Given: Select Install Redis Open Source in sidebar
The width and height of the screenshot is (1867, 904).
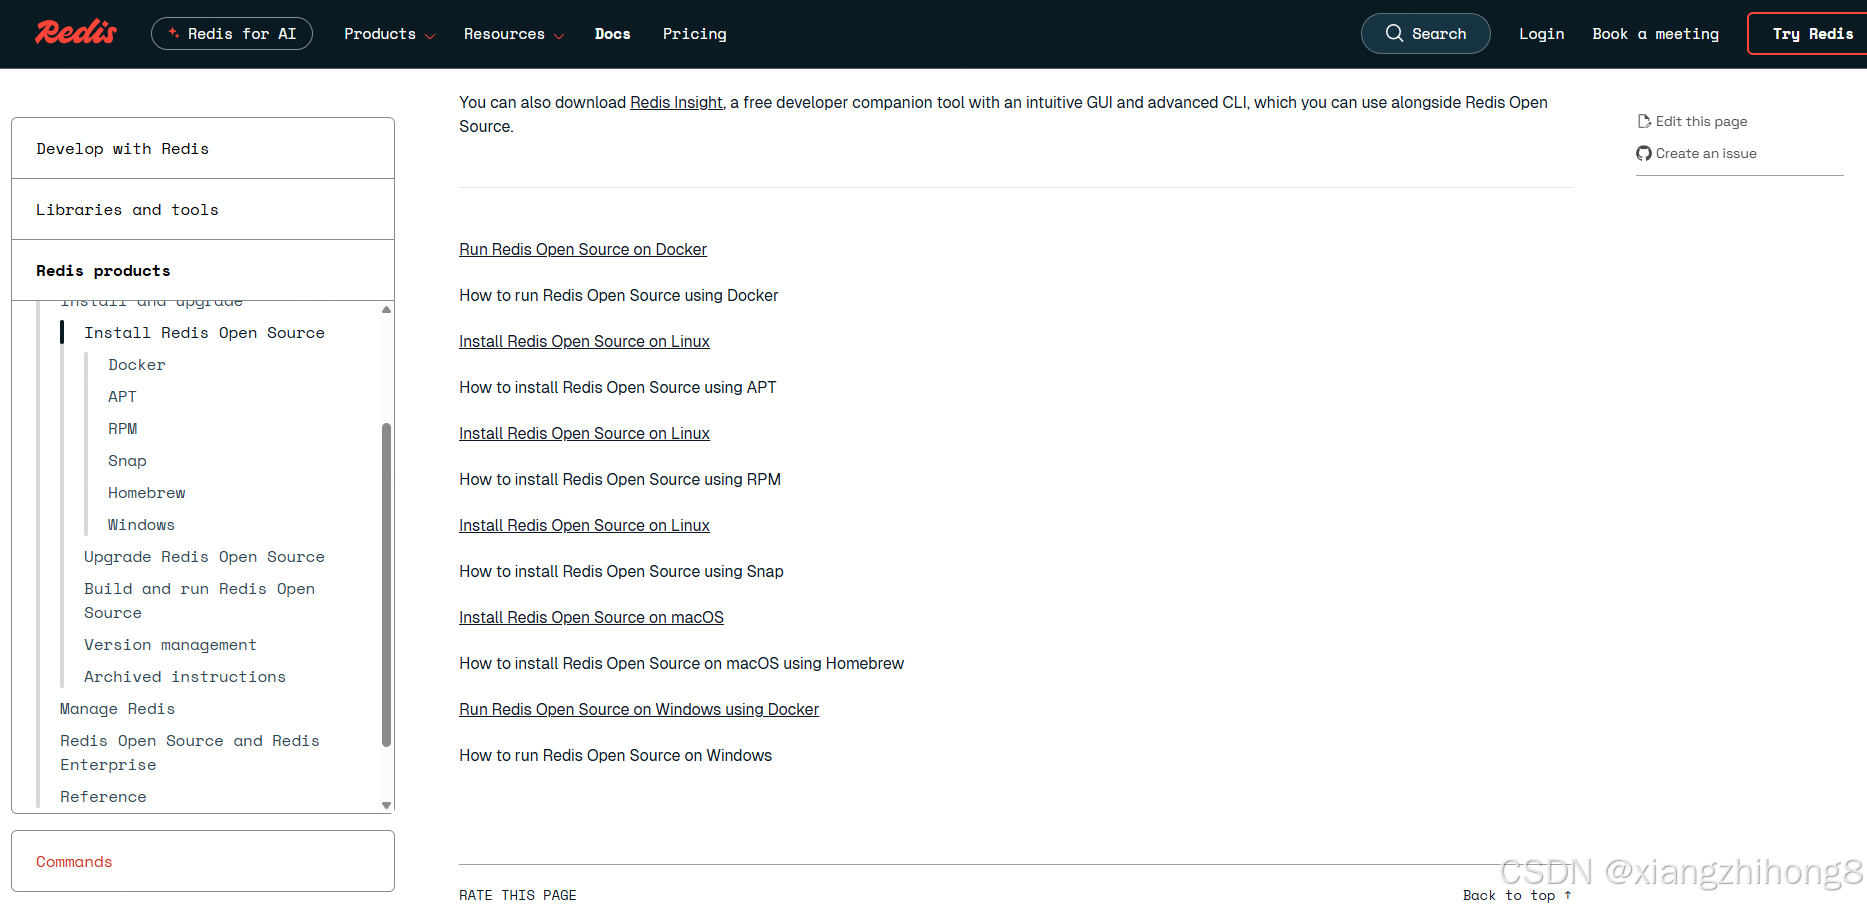Looking at the screenshot, I should point(204,333).
